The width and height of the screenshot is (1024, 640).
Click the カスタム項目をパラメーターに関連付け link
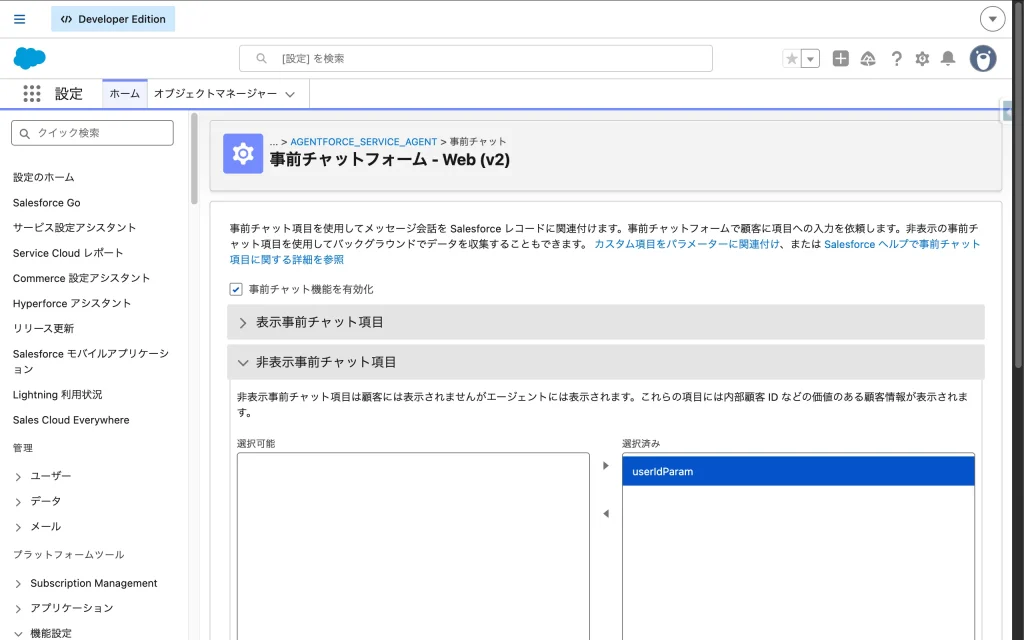pyautogui.click(x=686, y=244)
